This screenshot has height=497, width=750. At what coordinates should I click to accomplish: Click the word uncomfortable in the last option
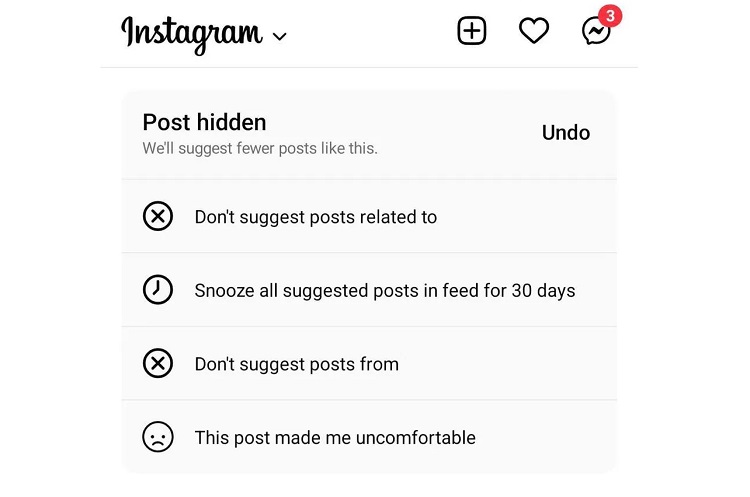pos(416,438)
